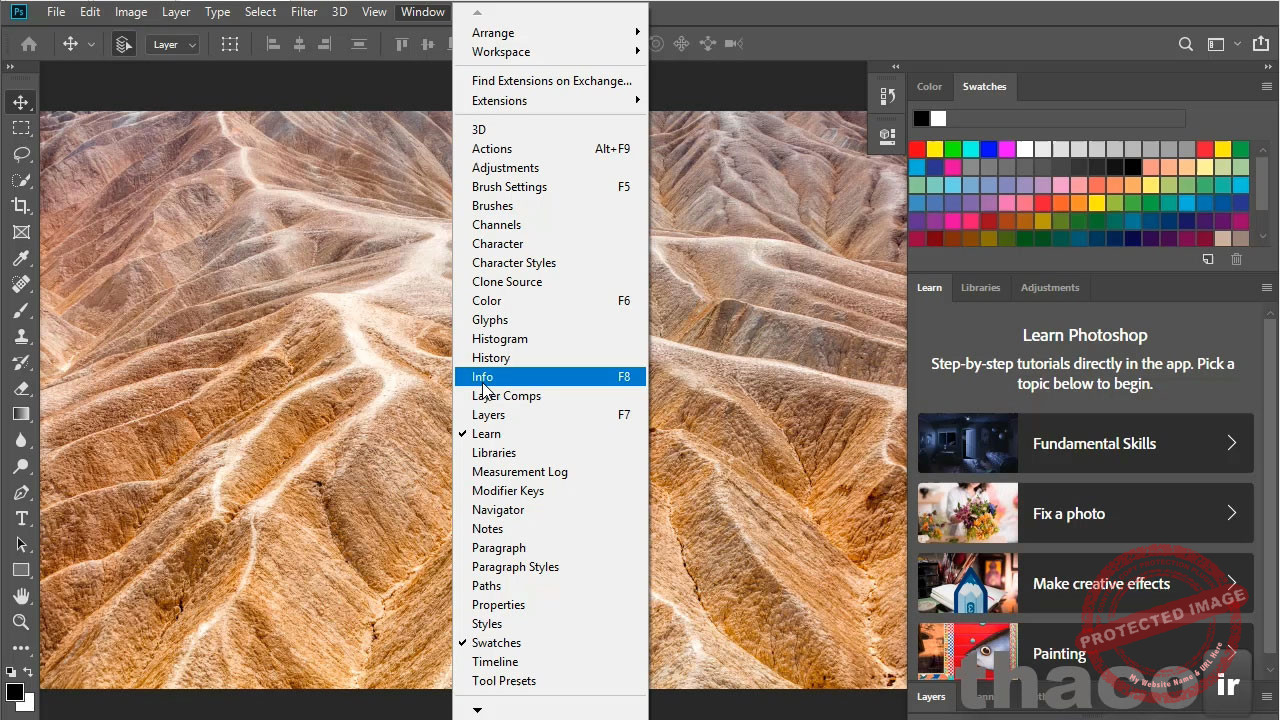Open Photoshop Home screen icon

pos(28,44)
